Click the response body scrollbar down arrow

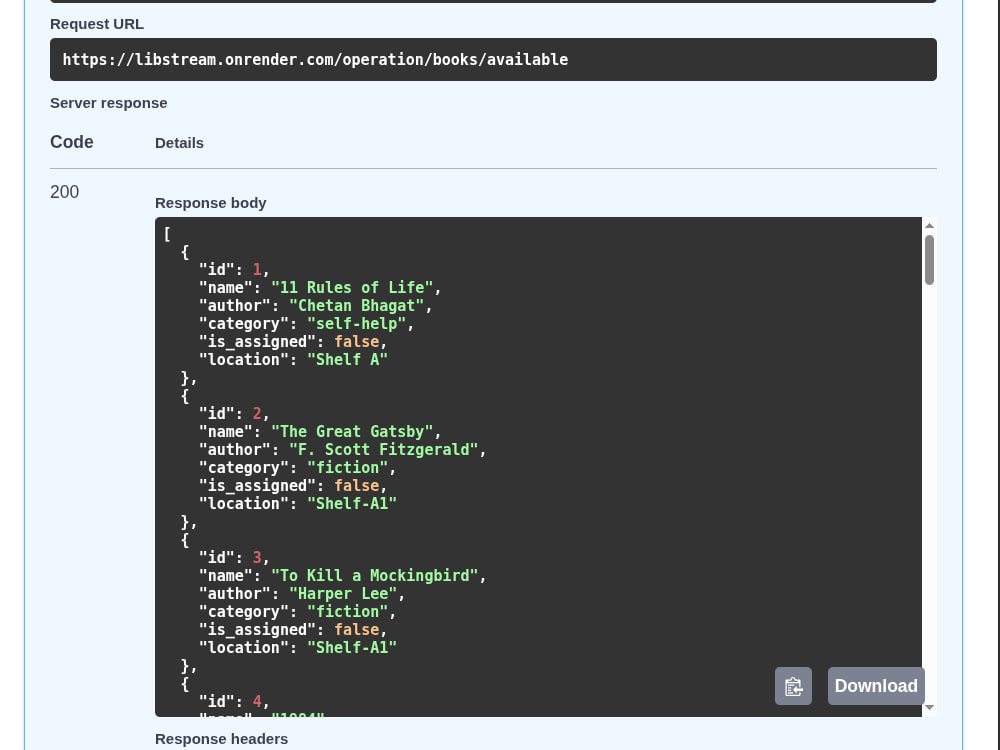click(929, 707)
